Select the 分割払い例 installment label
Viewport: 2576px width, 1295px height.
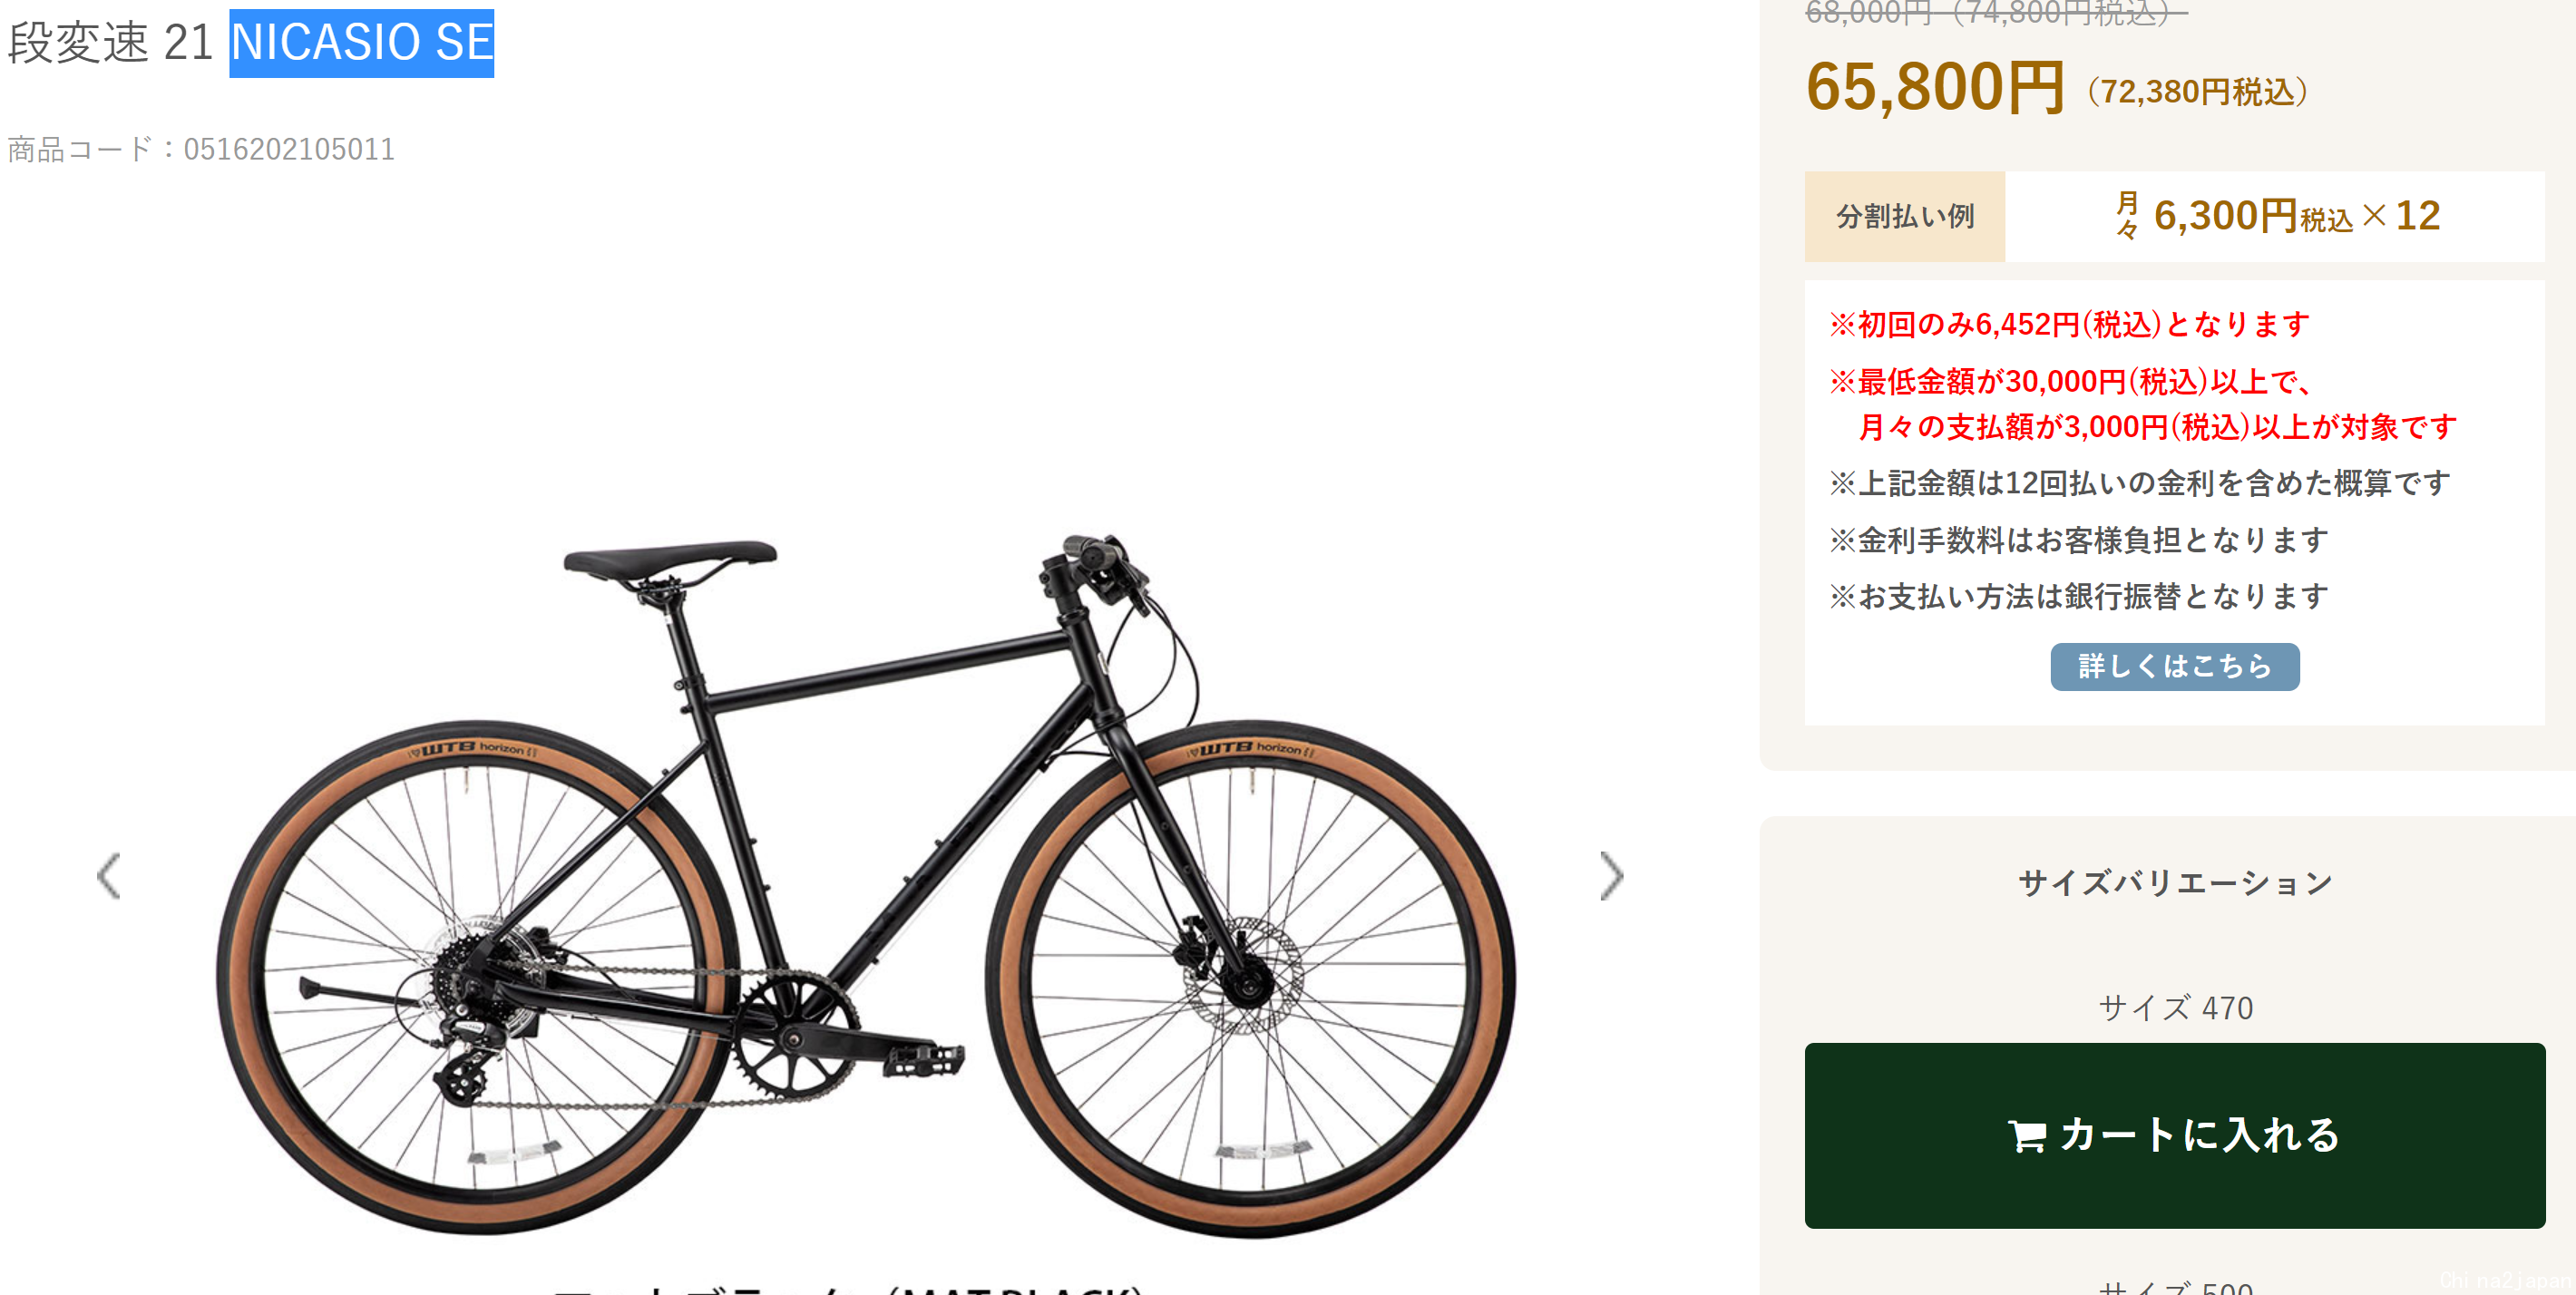click(1904, 216)
